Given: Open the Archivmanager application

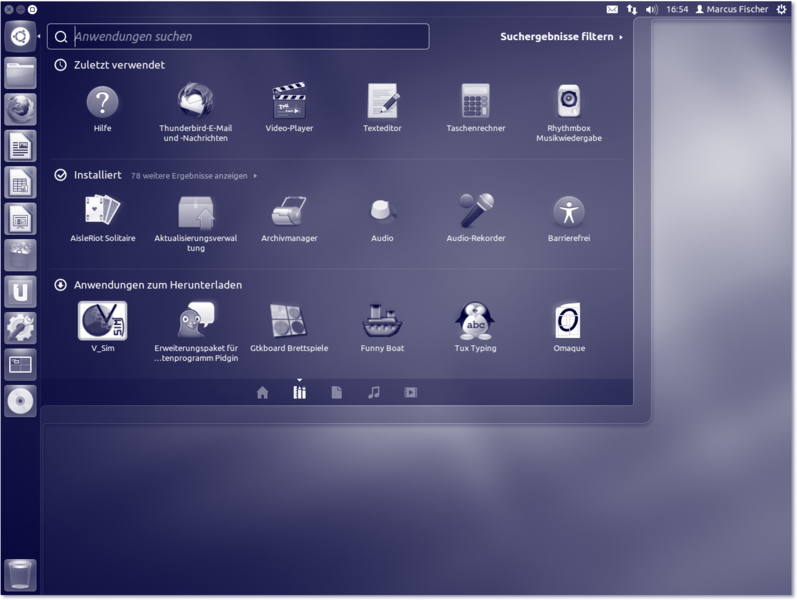Looking at the screenshot, I should [289, 212].
